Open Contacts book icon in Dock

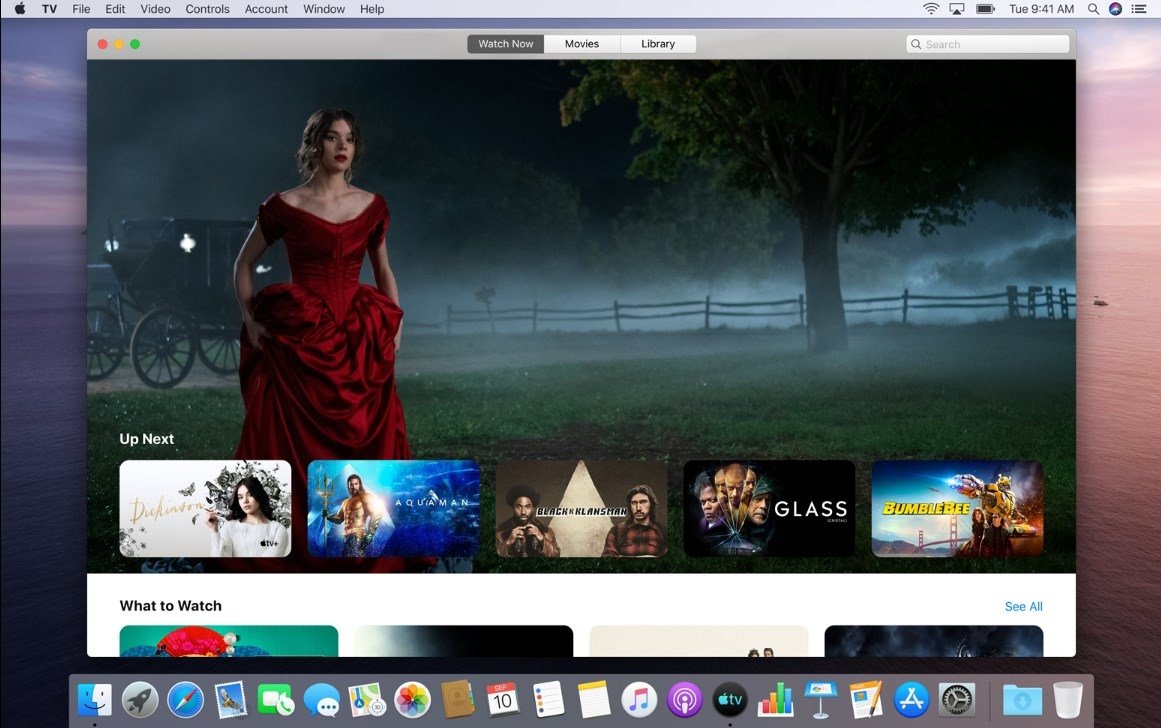click(x=458, y=699)
